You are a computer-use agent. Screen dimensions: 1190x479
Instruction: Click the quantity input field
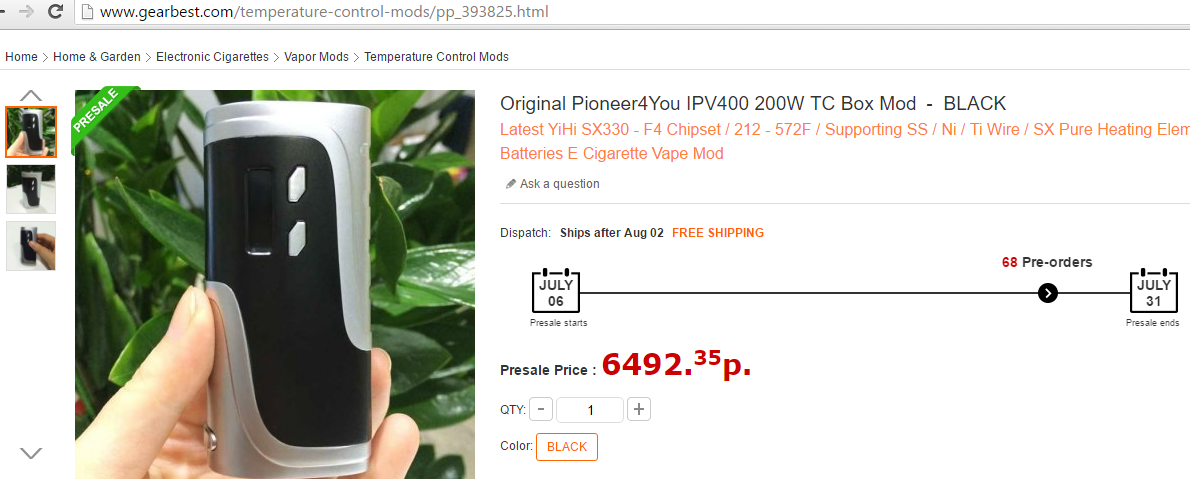(x=590, y=410)
